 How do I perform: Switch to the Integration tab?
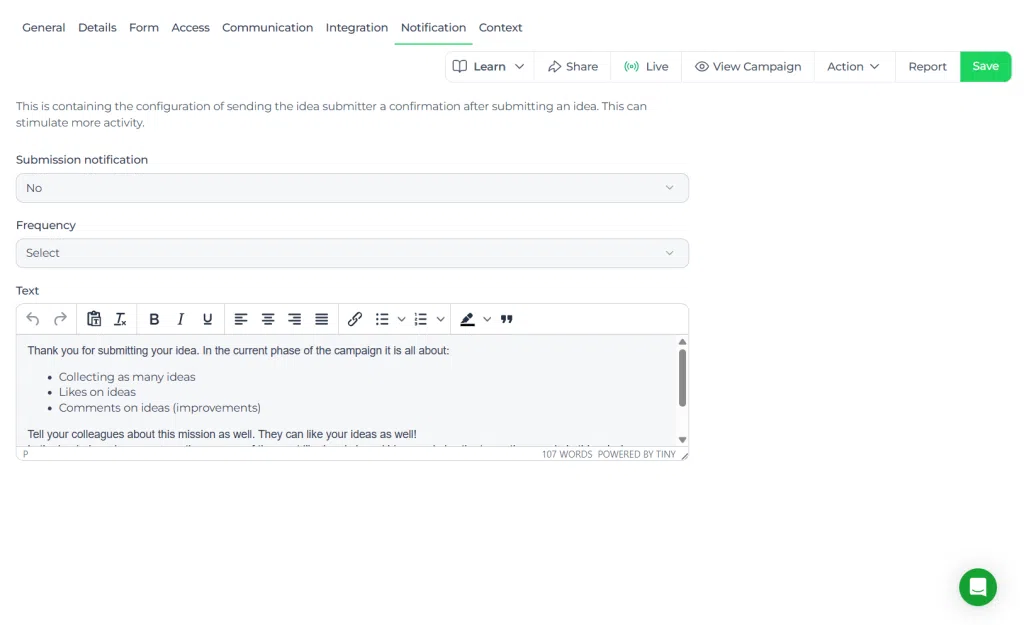[357, 27]
